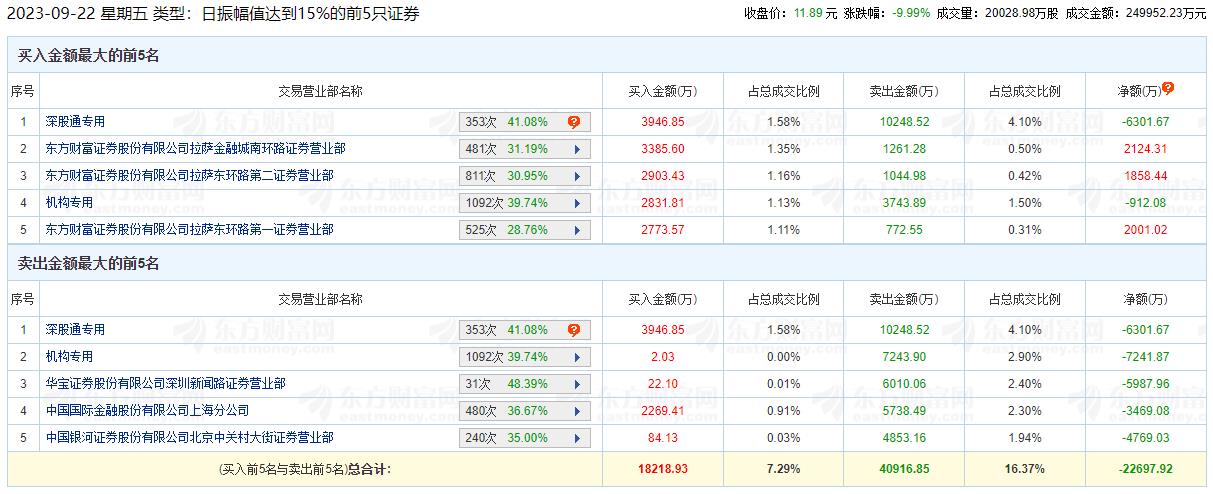Click the help icon beside 净额(万) header
Screen dimensions: 1213x494
pos(1168,88)
